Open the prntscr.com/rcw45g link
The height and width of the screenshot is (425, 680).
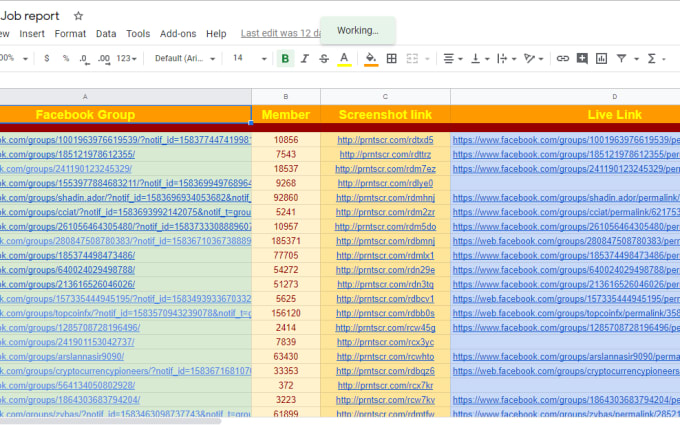pyautogui.click(x=385, y=328)
